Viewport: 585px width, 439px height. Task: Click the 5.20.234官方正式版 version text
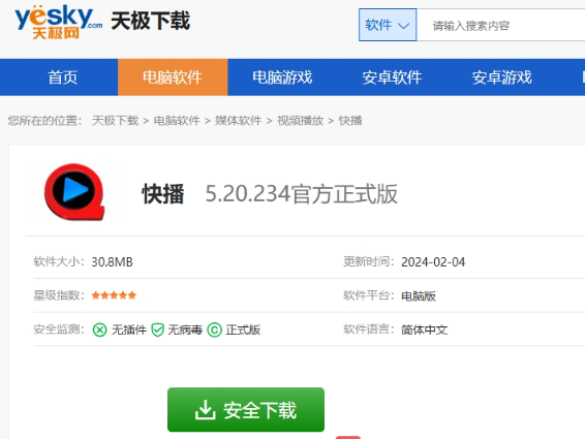[301, 194]
